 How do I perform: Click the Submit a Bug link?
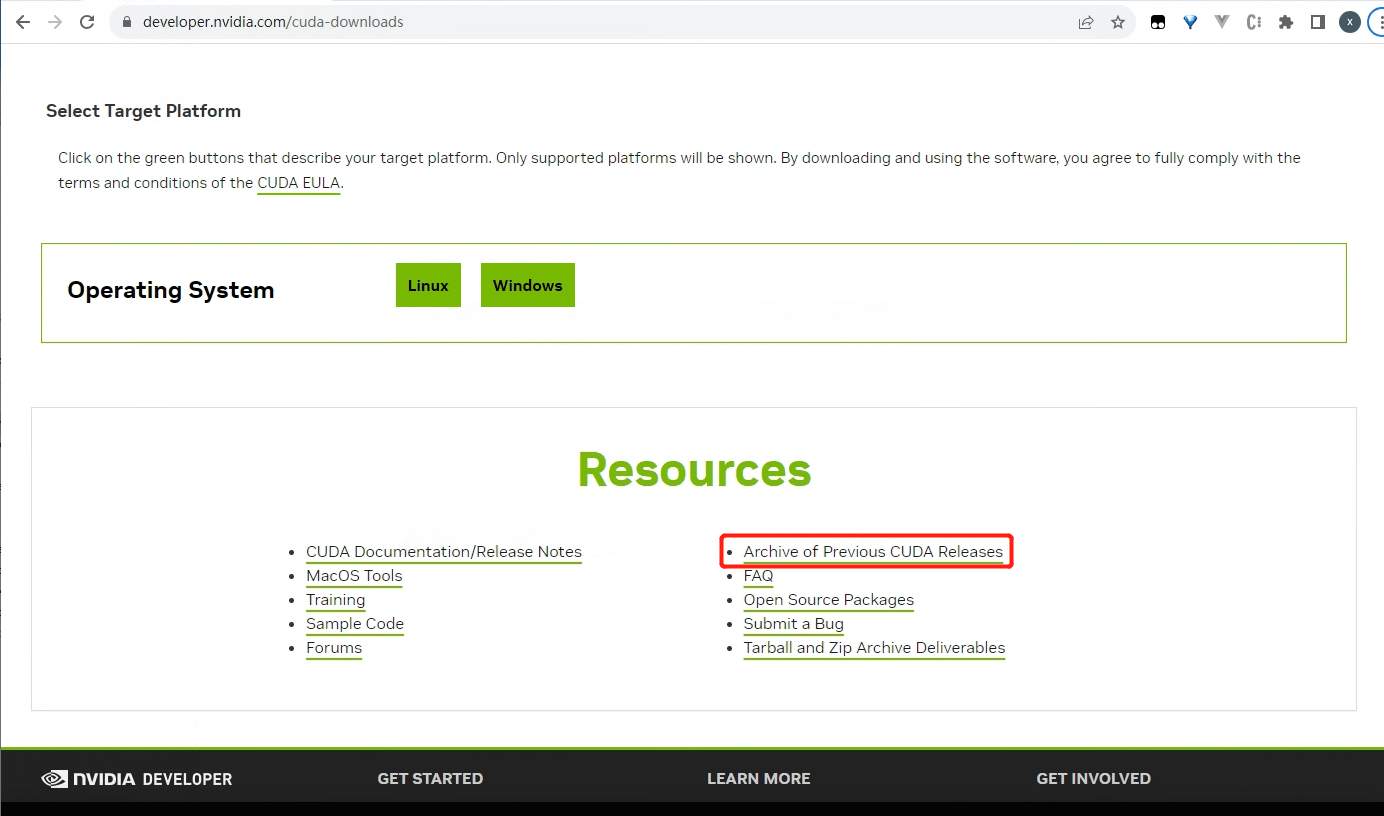tap(794, 624)
